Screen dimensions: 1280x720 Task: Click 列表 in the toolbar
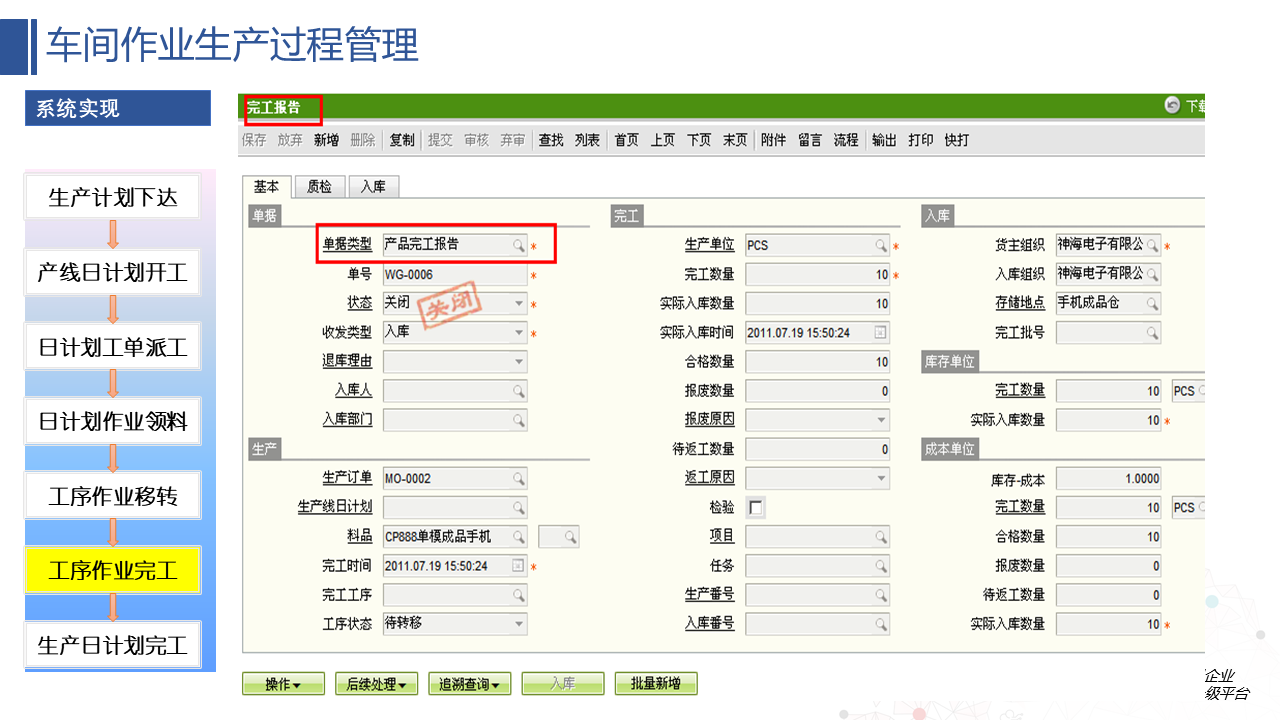pyautogui.click(x=588, y=140)
